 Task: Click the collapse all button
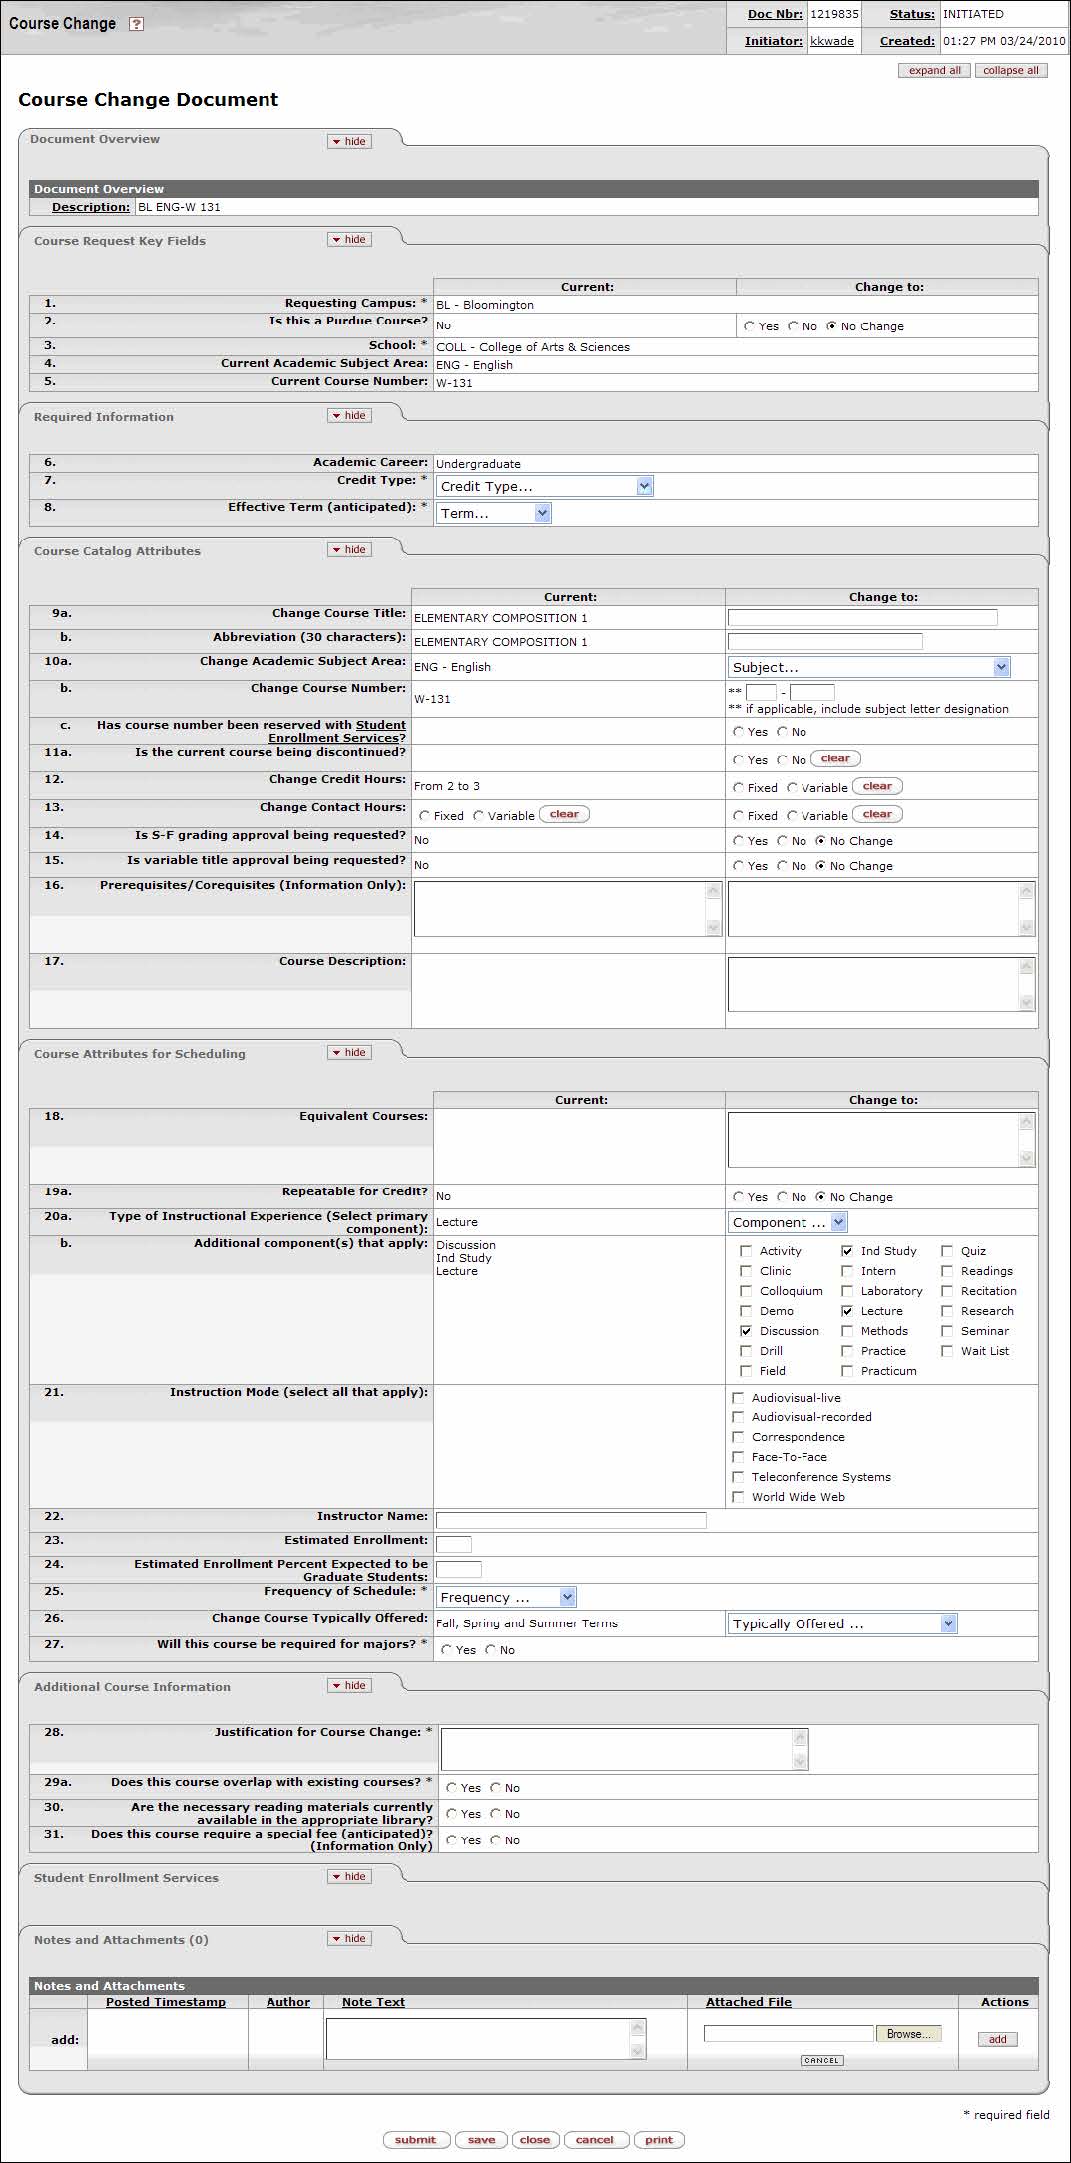[1010, 71]
